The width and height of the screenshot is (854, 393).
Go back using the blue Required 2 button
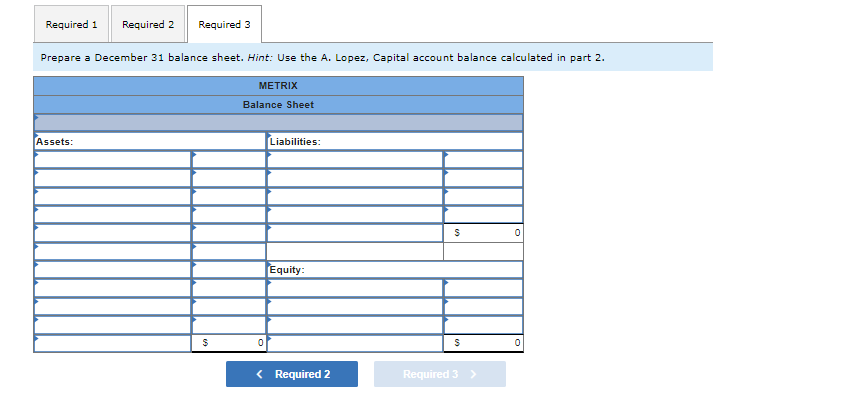(x=292, y=374)
